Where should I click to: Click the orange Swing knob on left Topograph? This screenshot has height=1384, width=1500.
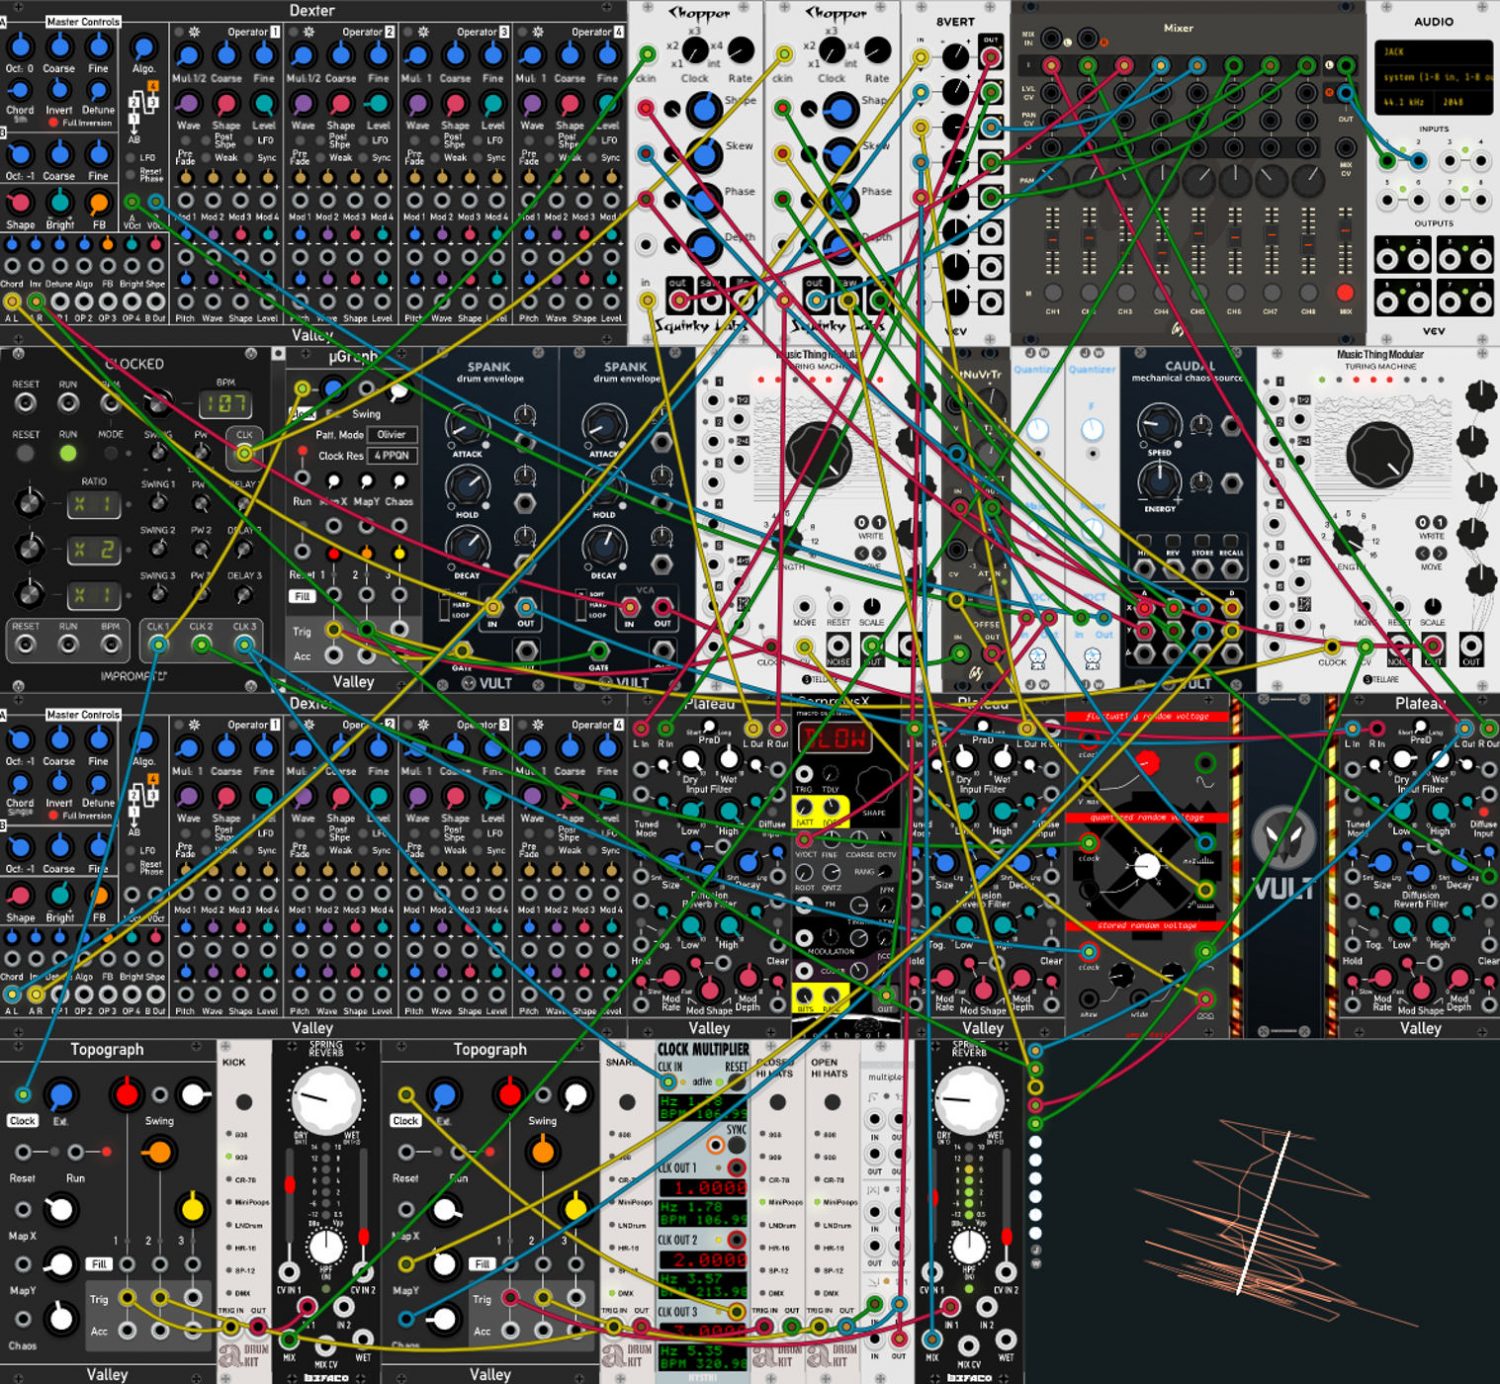point(158,1153)
